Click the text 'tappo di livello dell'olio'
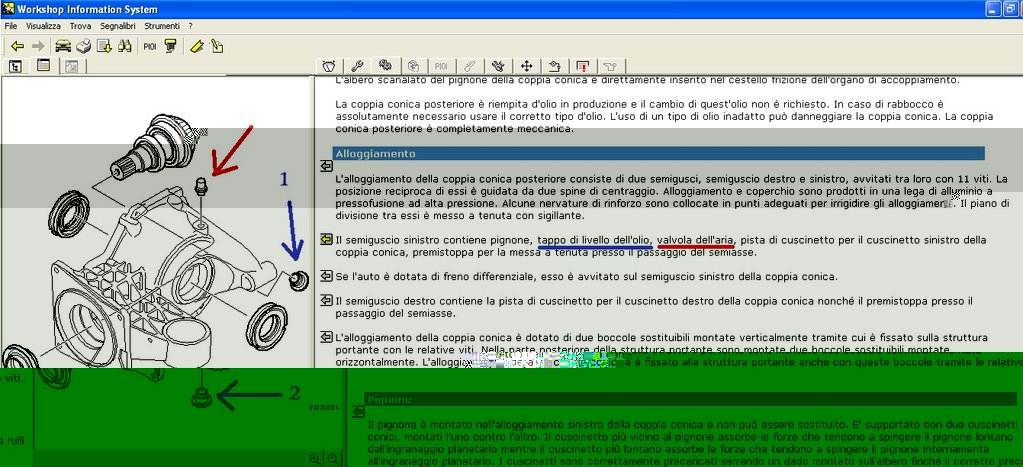Screen dimensions: 1023x467 595,240
